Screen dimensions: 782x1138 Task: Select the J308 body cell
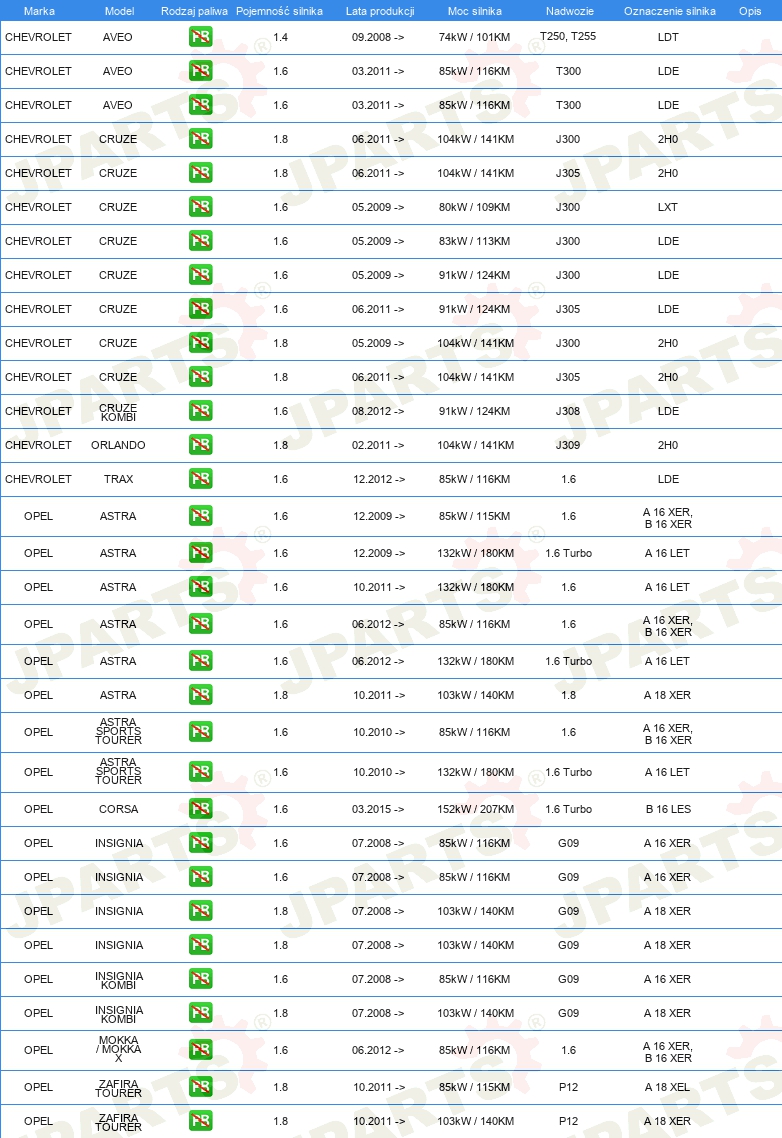[x=568, y=411]
